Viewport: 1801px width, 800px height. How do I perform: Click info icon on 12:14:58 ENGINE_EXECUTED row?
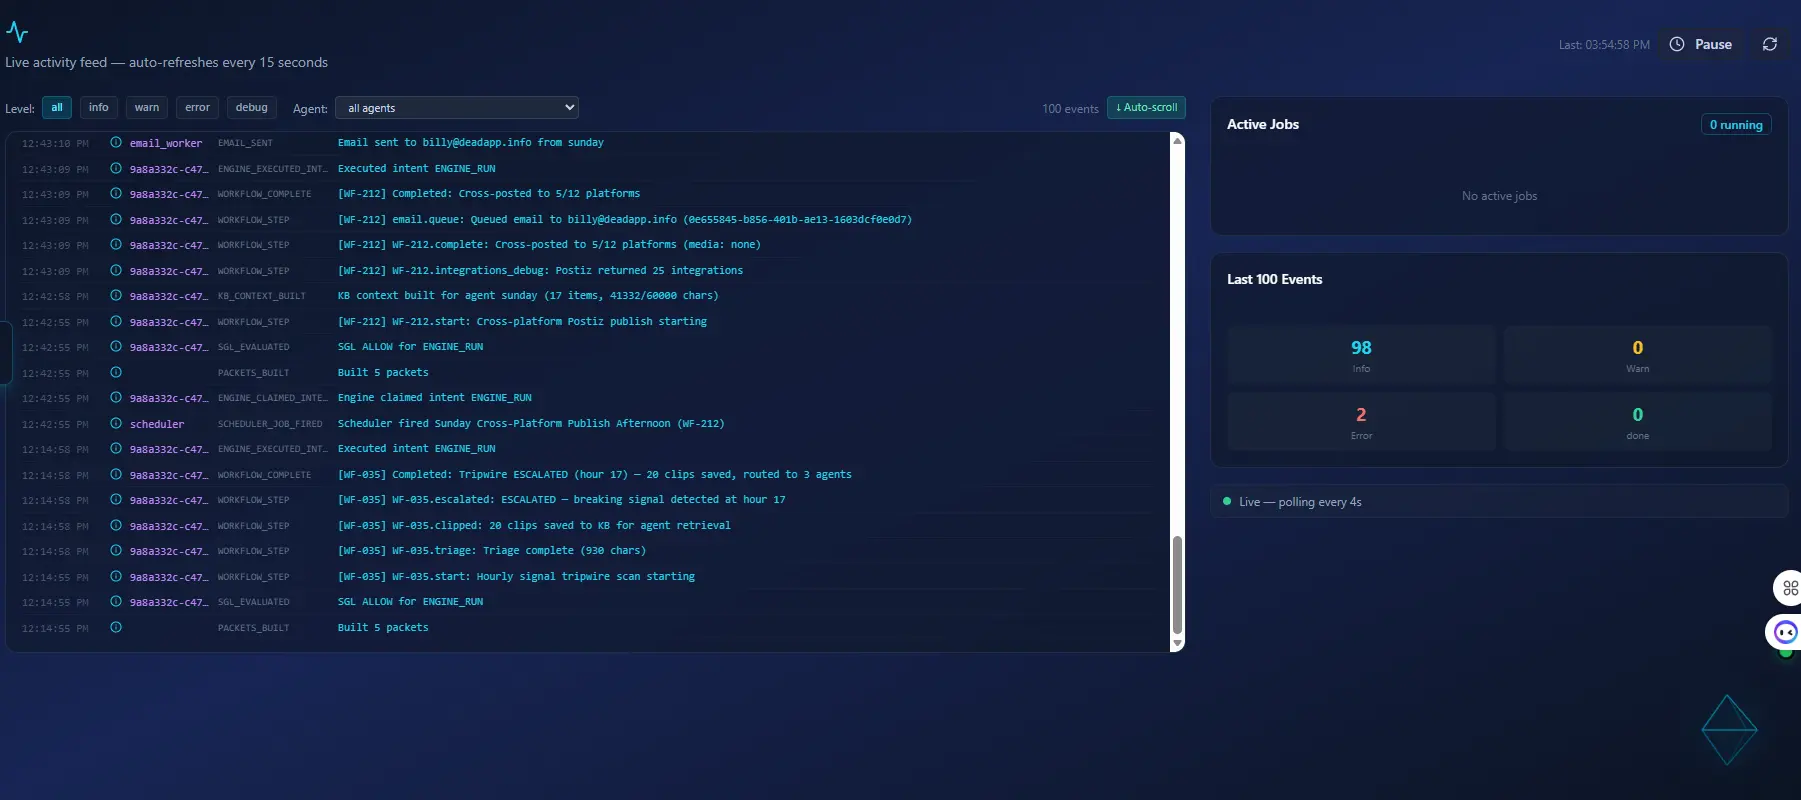click(116, 449)
